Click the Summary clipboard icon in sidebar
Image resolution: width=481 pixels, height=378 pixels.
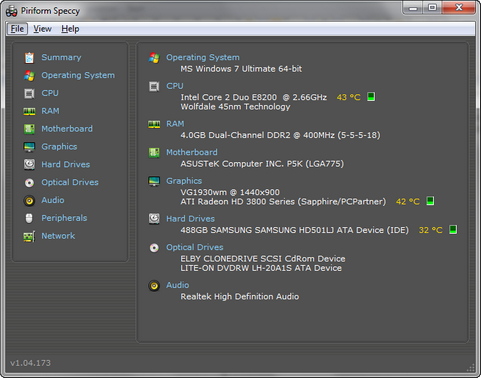tap(29, 58)
